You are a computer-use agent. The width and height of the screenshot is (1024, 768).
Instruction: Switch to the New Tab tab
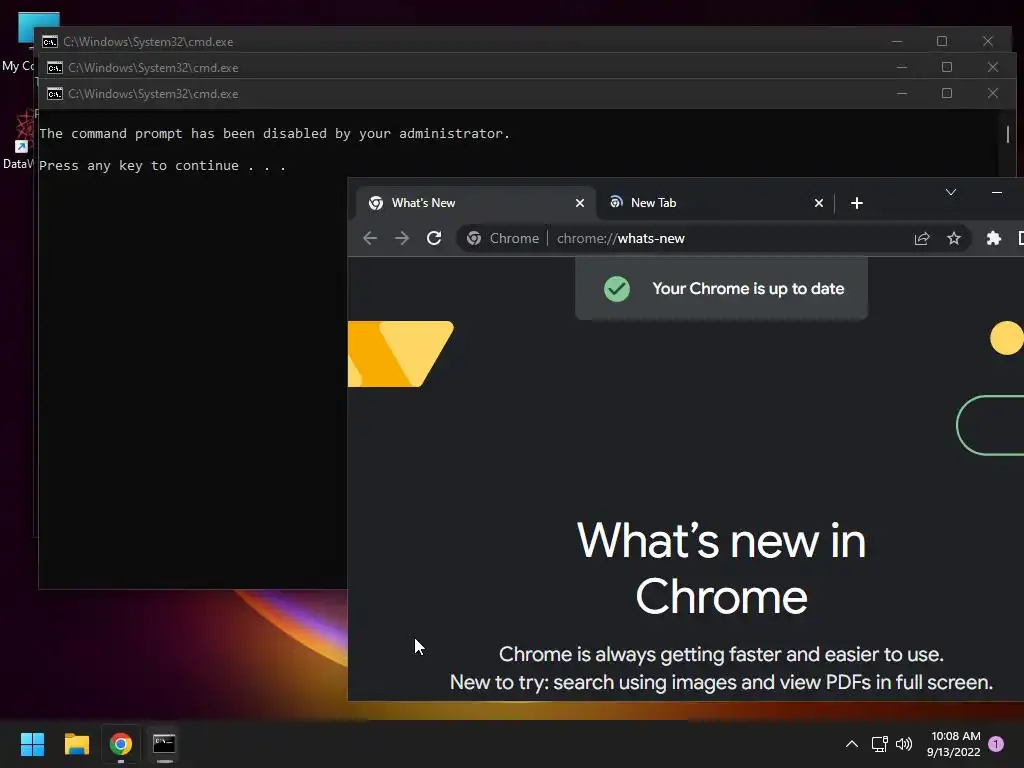tap(716, 203)
